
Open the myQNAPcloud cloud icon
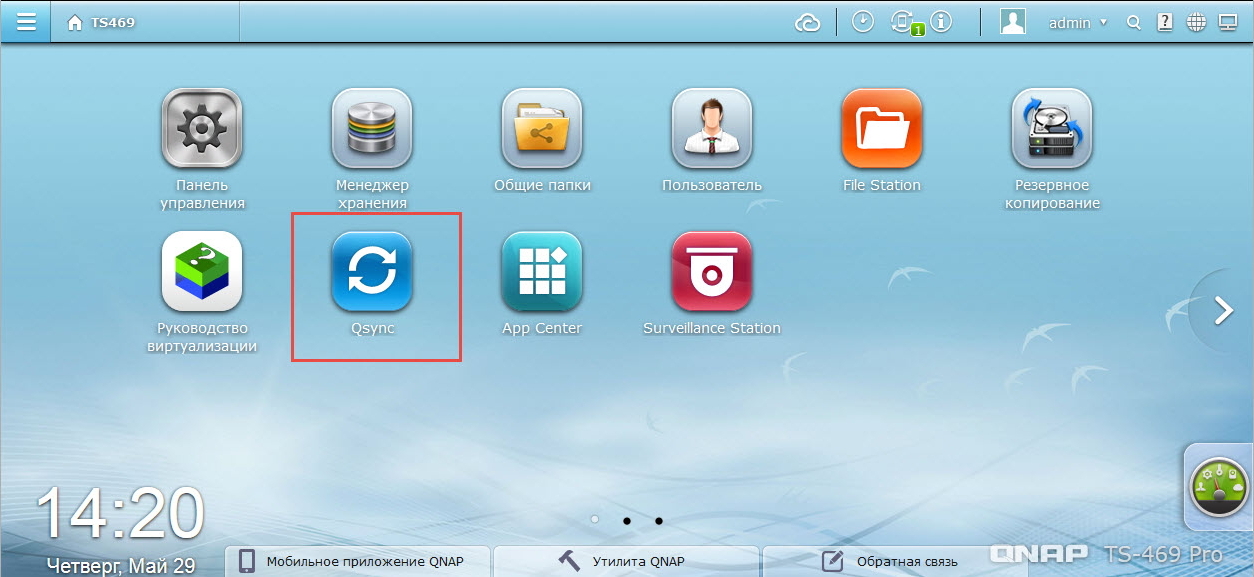tap(808, 22)
